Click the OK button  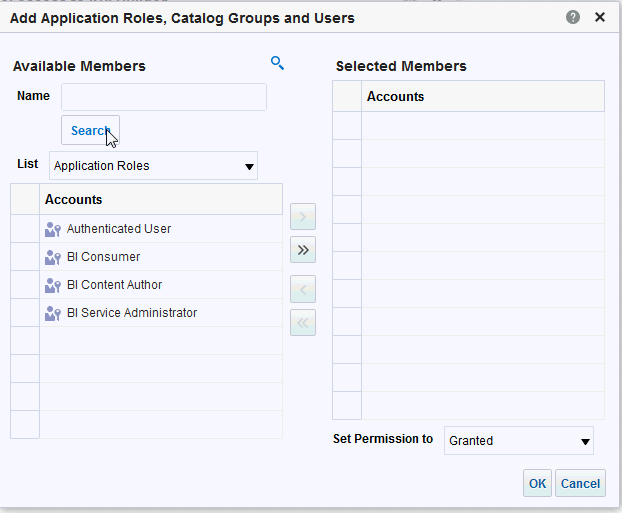coord(537,483)
